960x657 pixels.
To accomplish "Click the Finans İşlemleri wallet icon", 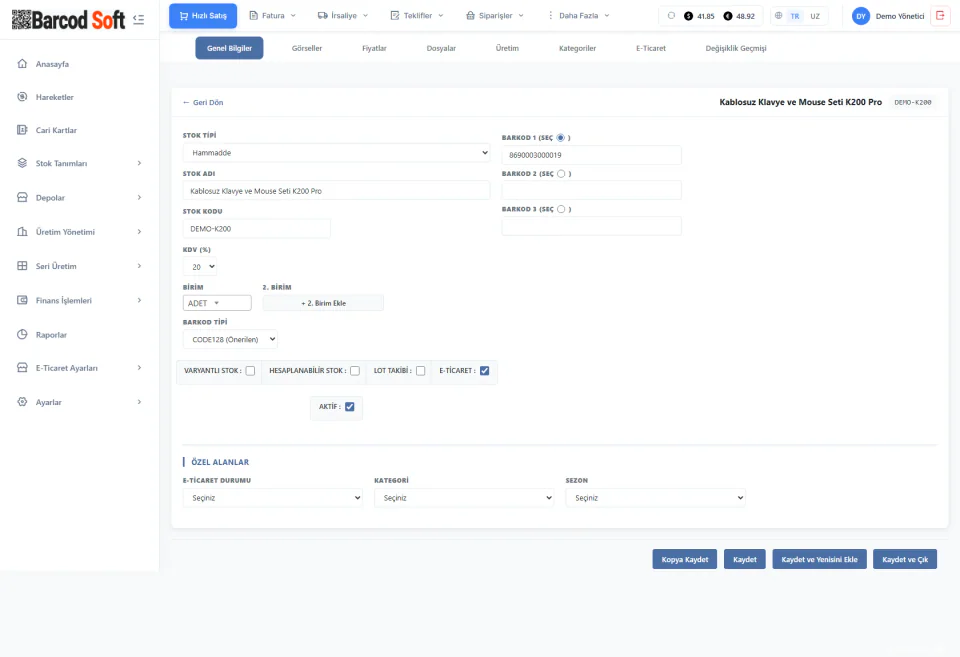I will pos(22,300).
